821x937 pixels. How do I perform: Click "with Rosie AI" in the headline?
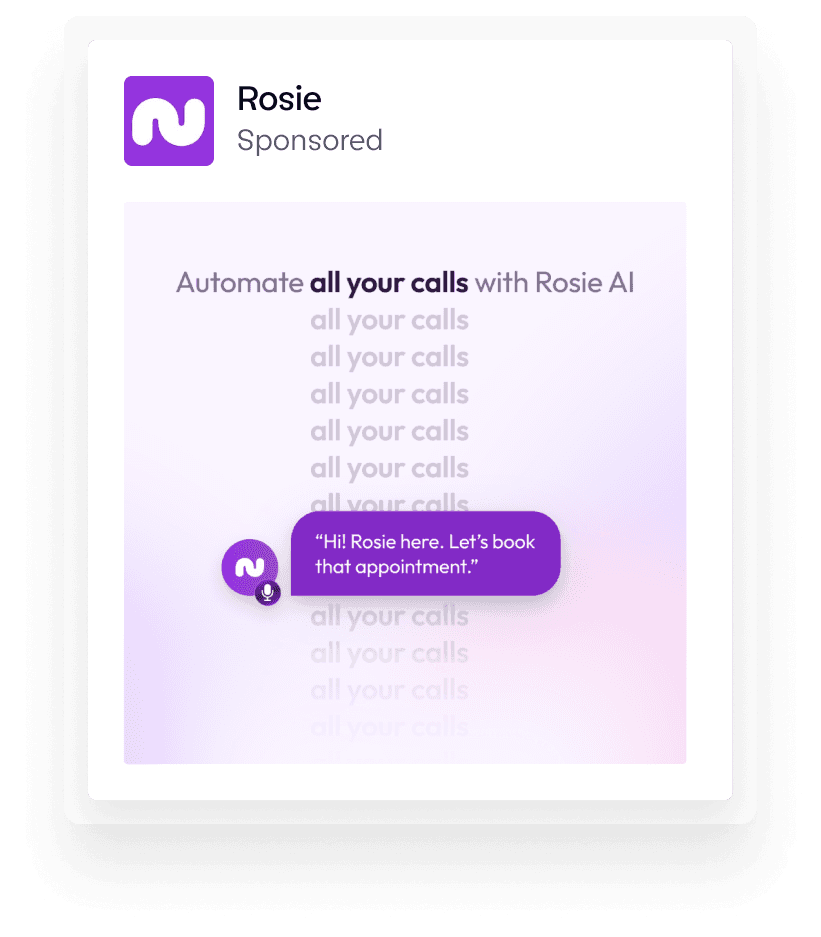coord(555,283)
